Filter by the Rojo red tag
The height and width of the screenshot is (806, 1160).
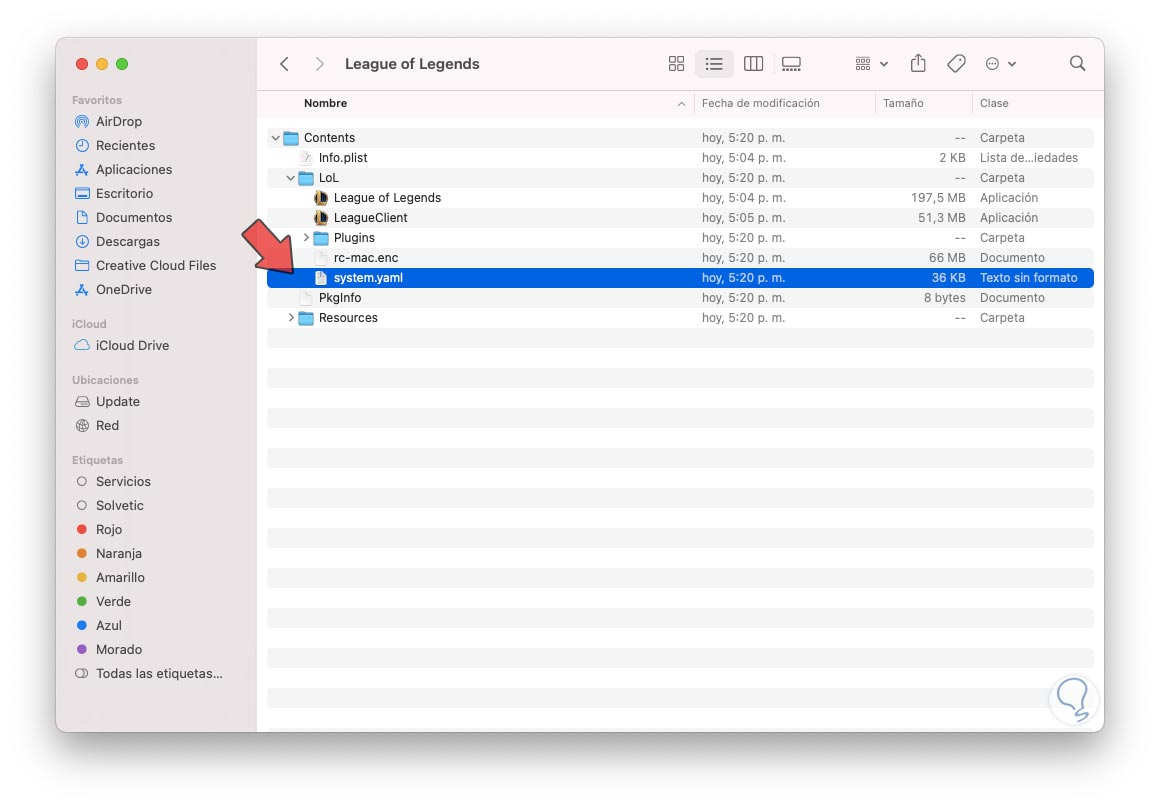109,529
